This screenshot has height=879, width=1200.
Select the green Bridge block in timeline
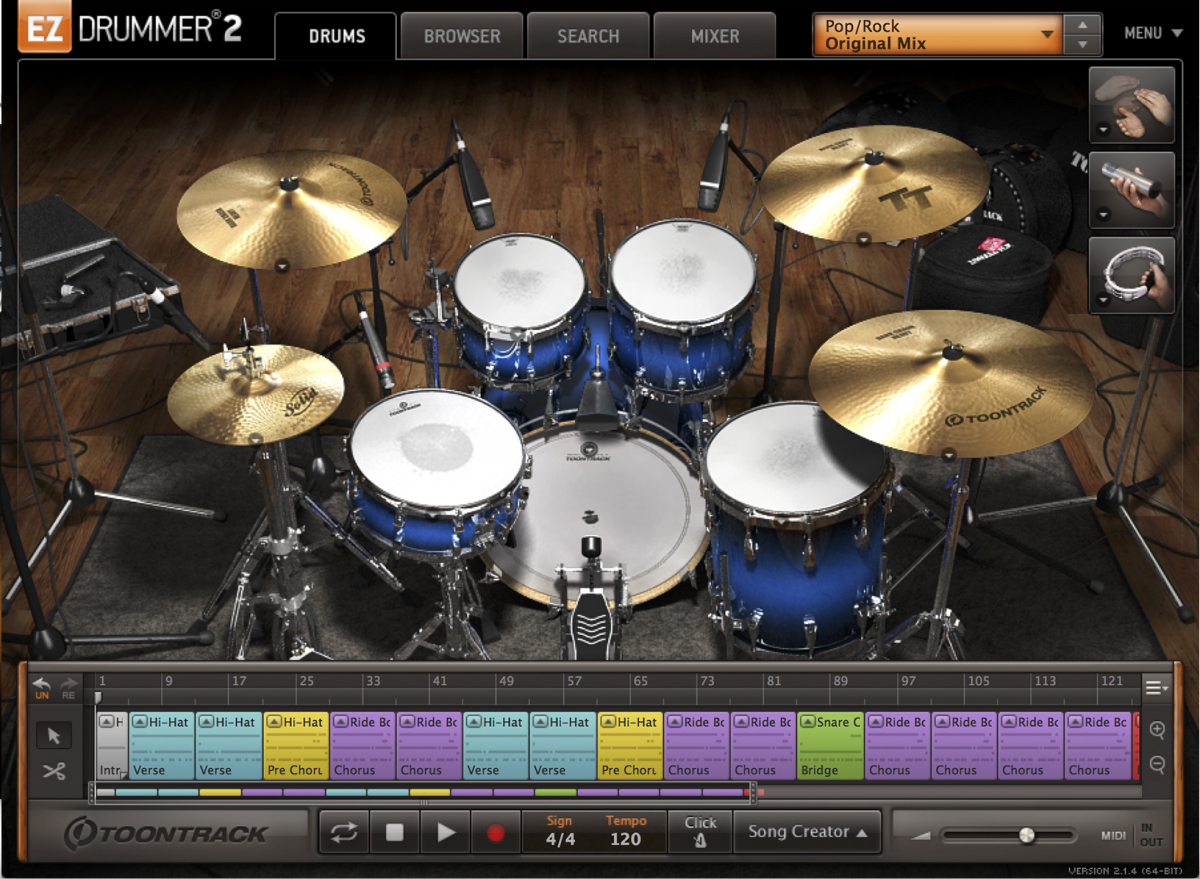pyautogui.click(x=830, y=746)
